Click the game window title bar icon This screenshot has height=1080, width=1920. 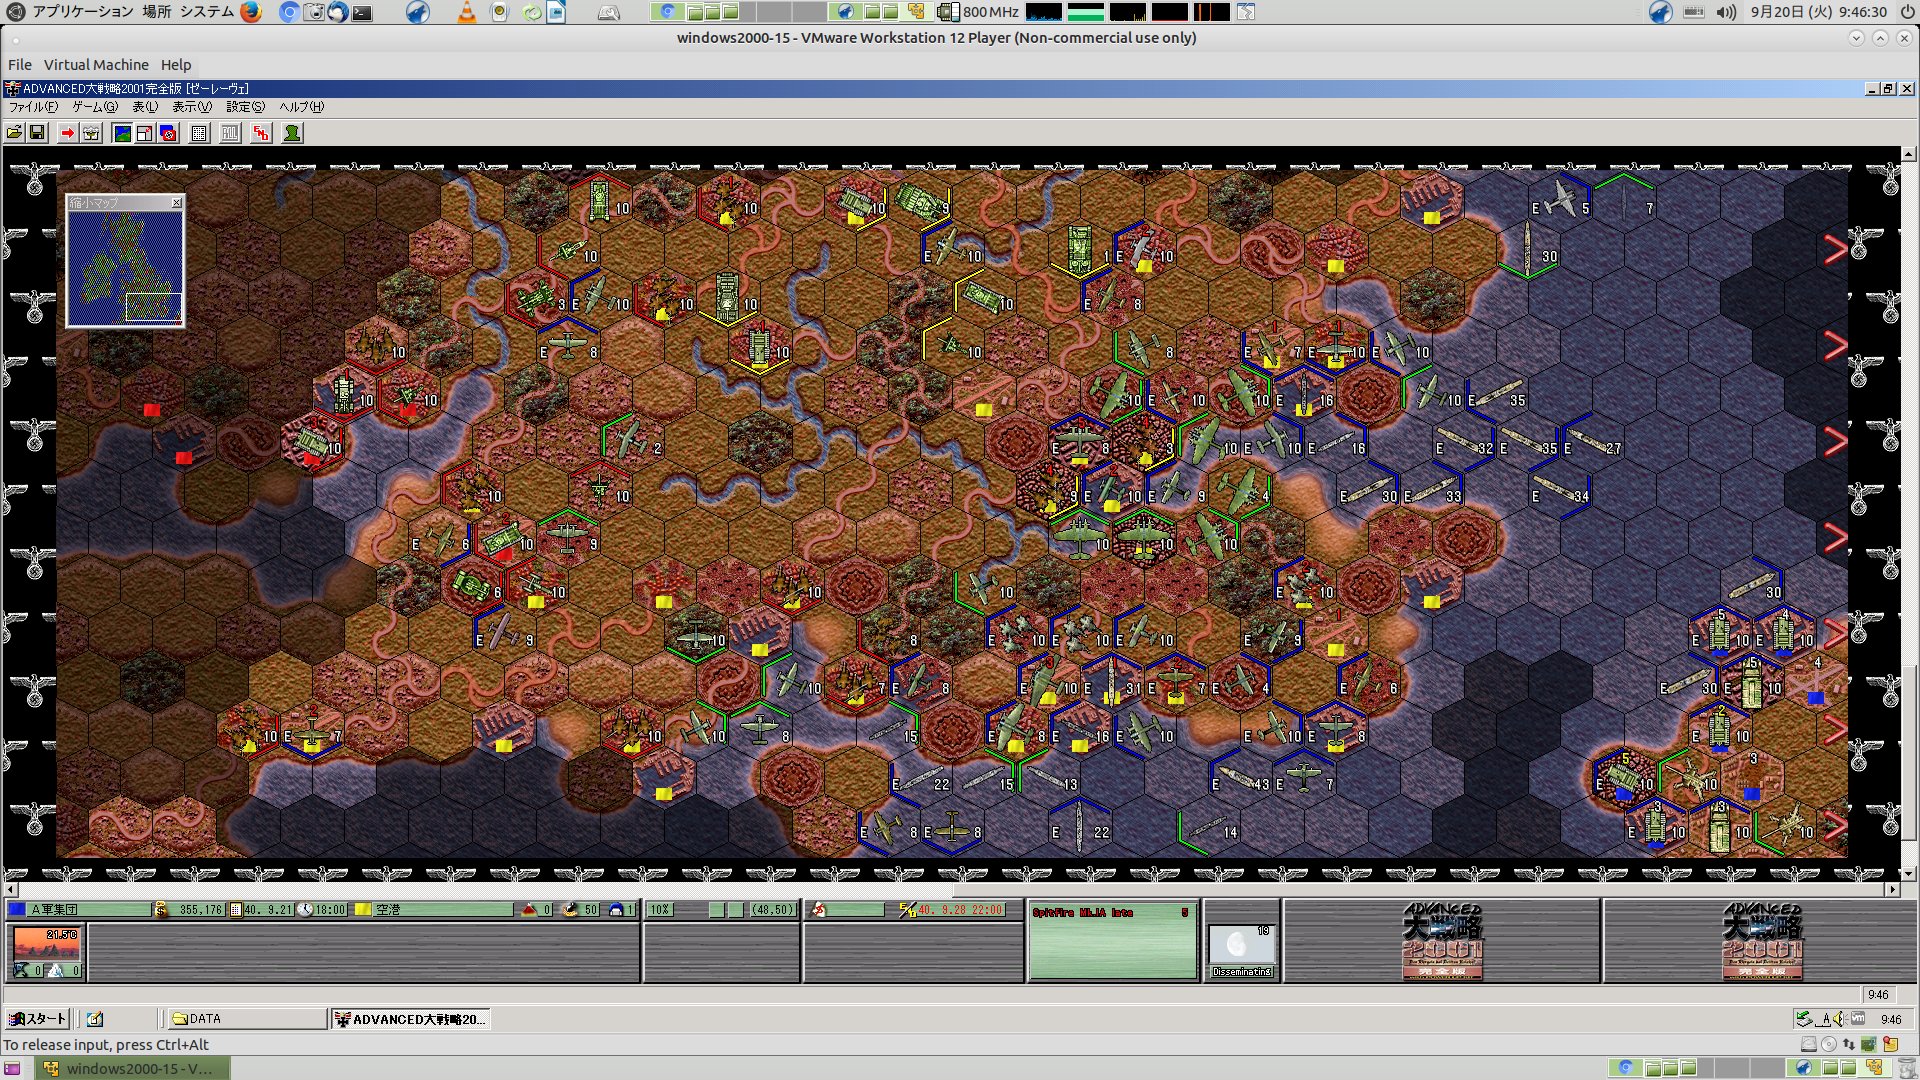click(13, 89)
